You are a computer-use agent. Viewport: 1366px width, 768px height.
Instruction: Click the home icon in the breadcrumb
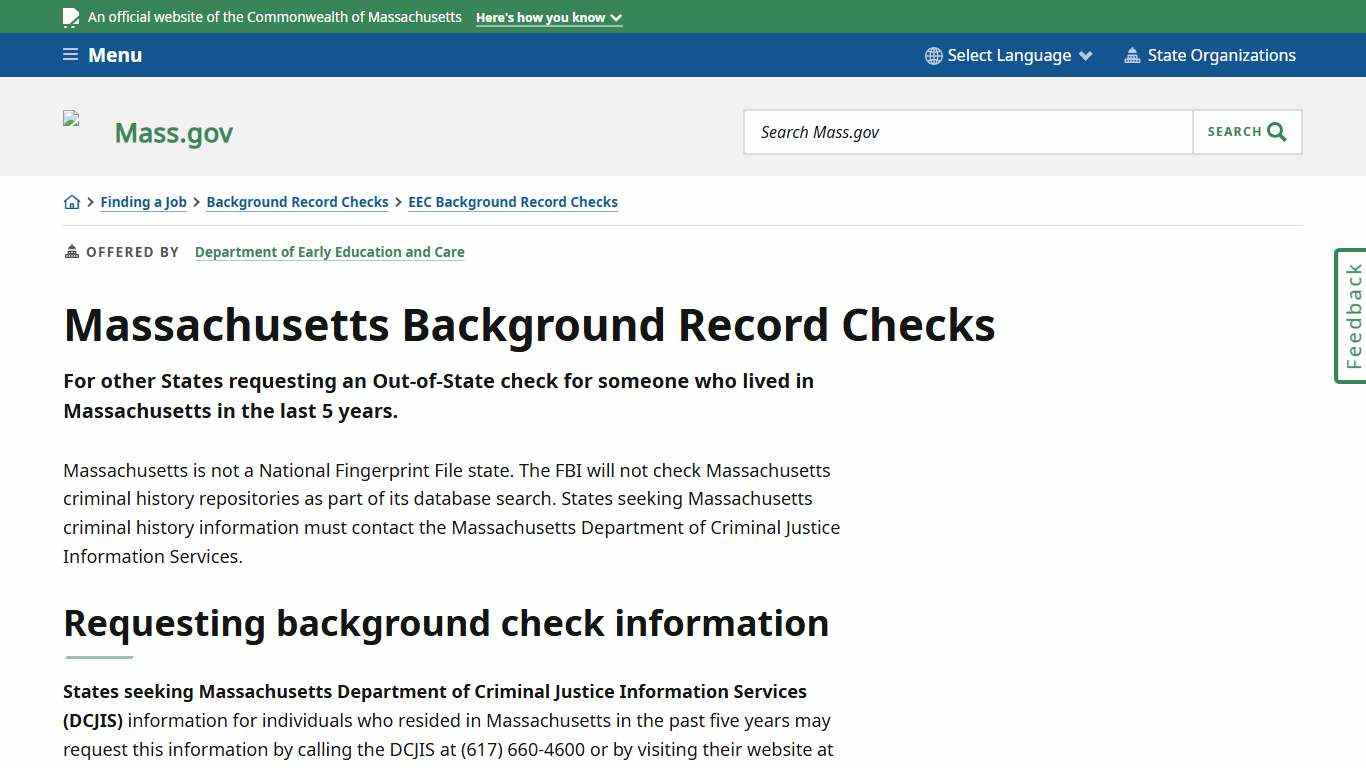pos(72,201)
